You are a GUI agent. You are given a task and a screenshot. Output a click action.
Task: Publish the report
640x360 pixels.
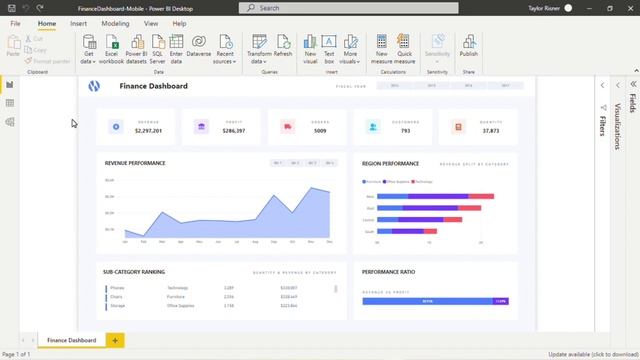pos(469,46)
